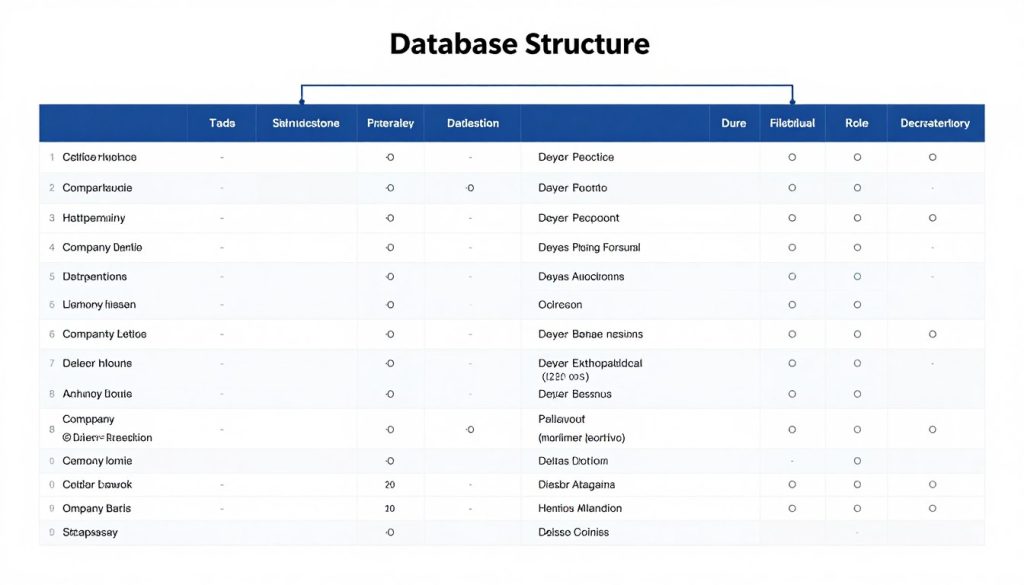Select Decreaterliory circle in Deyer Pecpoont row

pos(933,218)
